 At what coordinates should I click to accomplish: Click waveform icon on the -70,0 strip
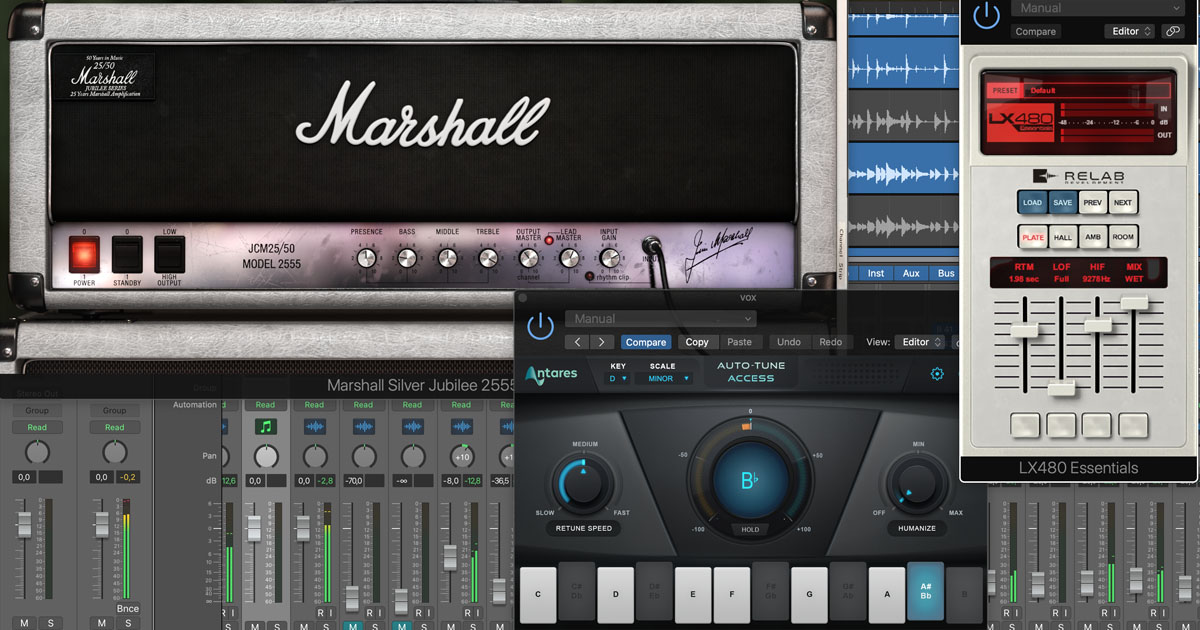(x=363, y=427)
